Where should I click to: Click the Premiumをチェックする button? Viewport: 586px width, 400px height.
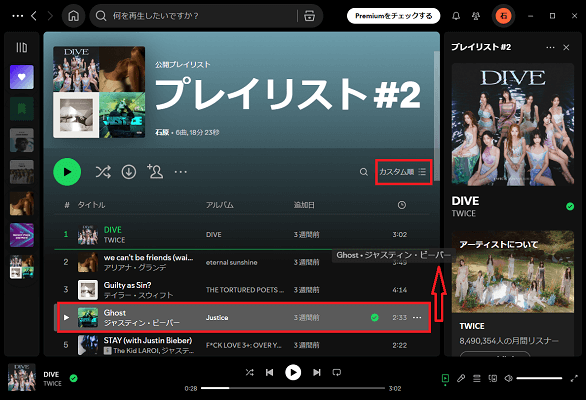click(x=394, y=16)
